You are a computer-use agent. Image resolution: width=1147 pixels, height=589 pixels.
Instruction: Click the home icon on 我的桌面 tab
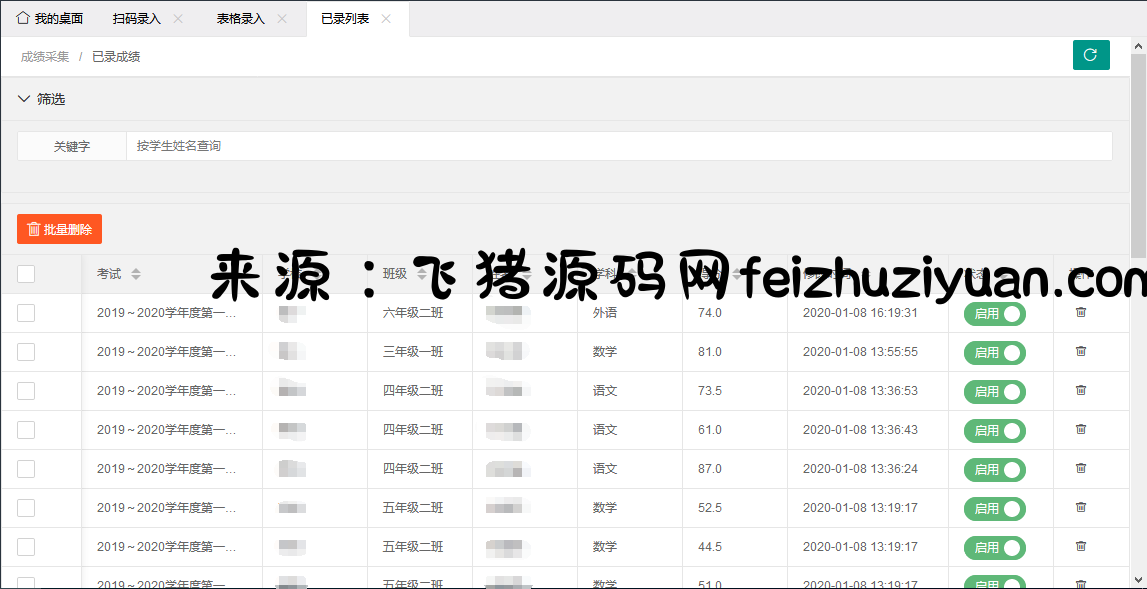point(23,18)
